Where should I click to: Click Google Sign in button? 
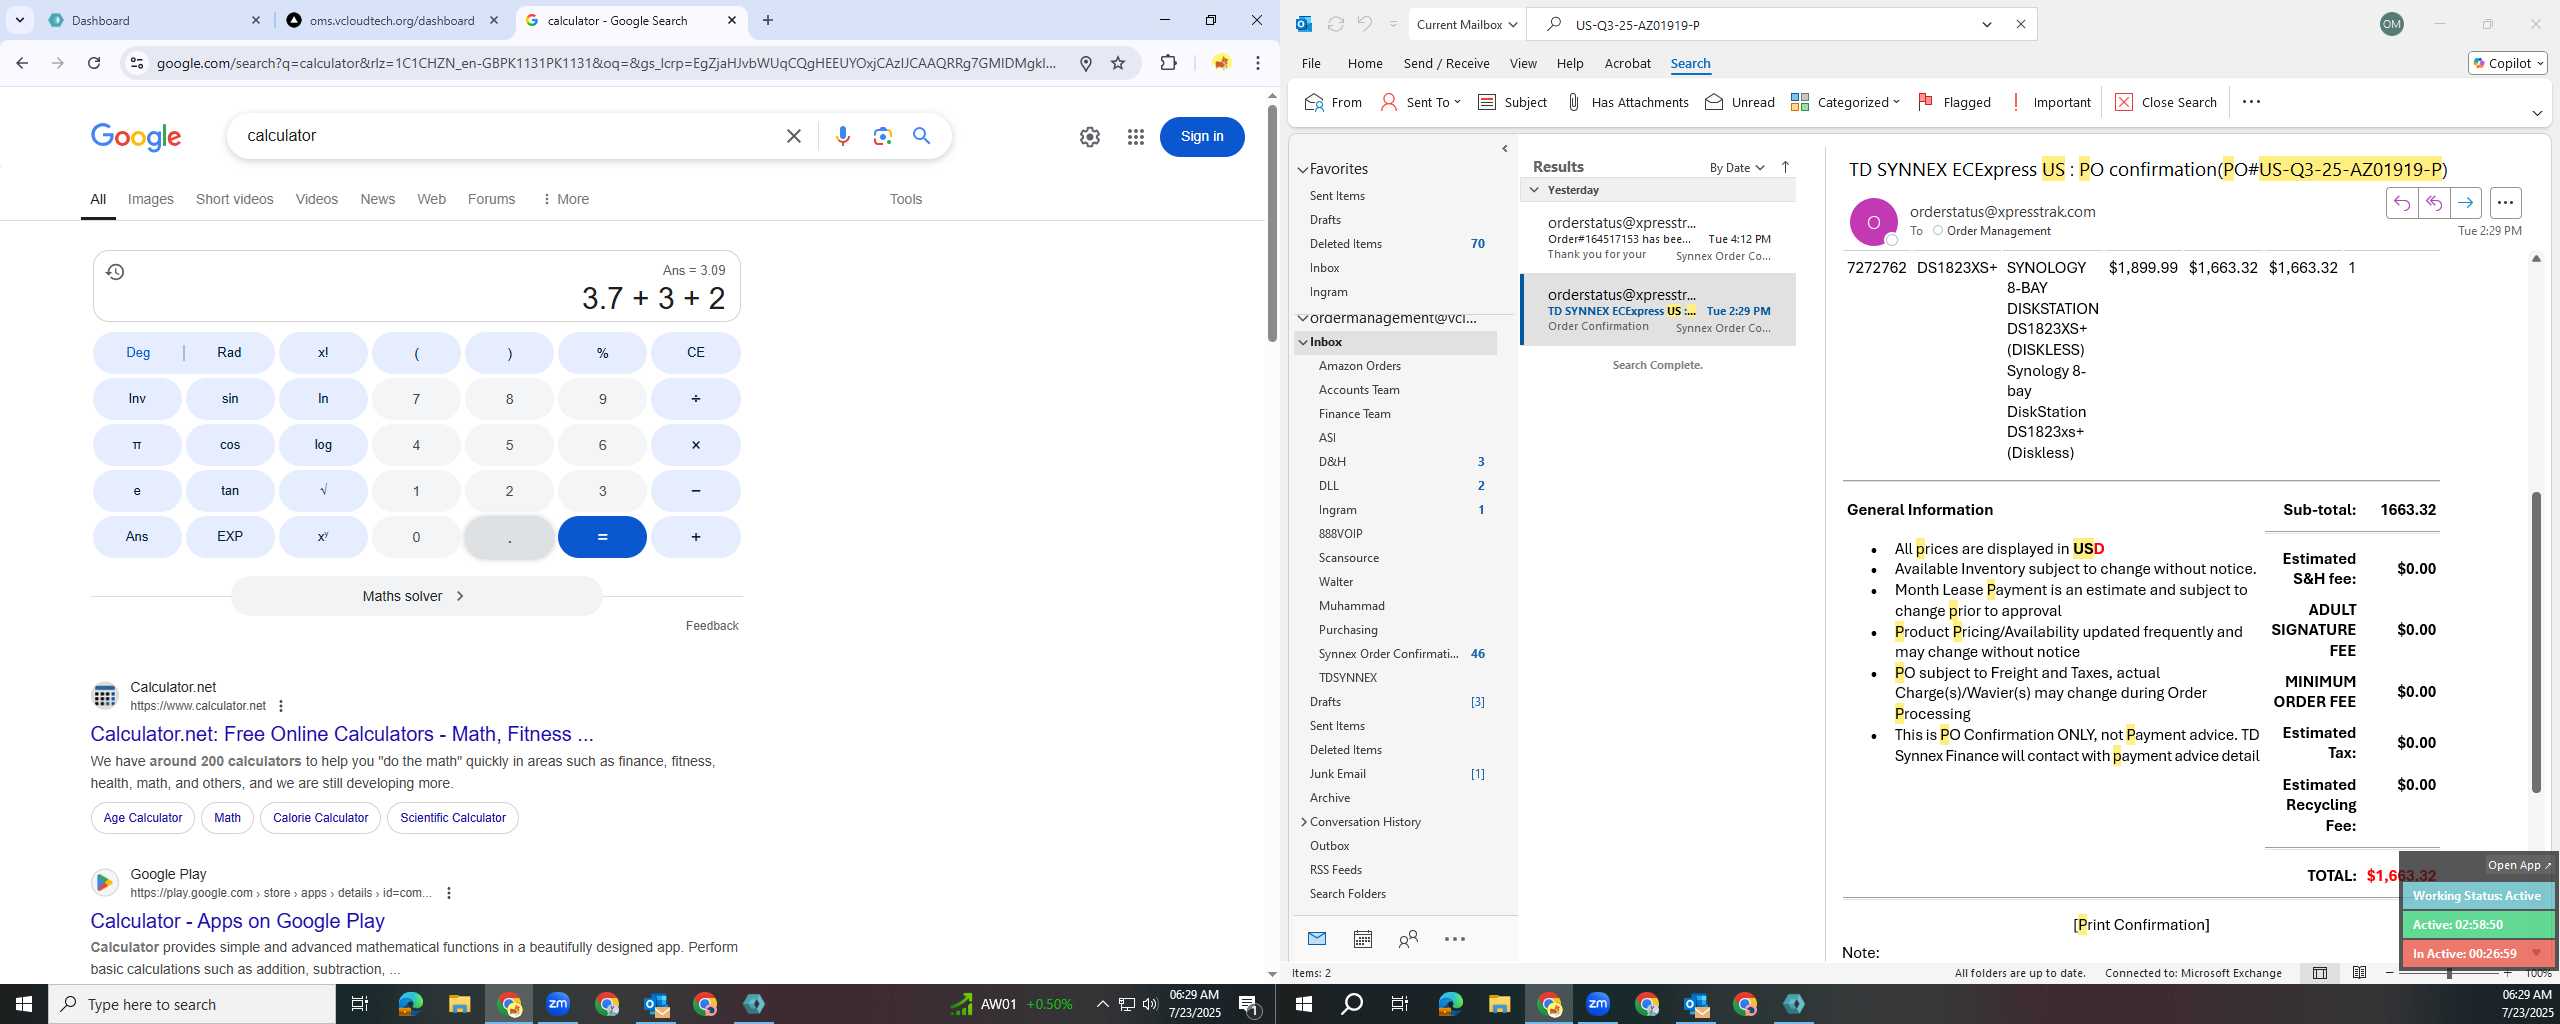pos(1202,137)
